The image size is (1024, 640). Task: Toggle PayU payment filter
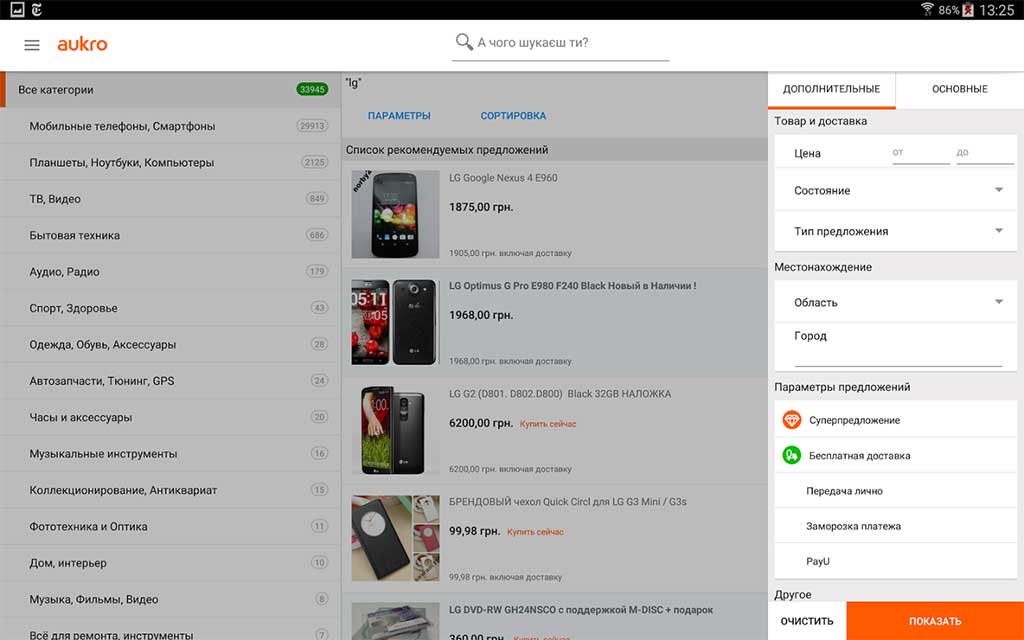pyautogui.click(x=895, y=561)
